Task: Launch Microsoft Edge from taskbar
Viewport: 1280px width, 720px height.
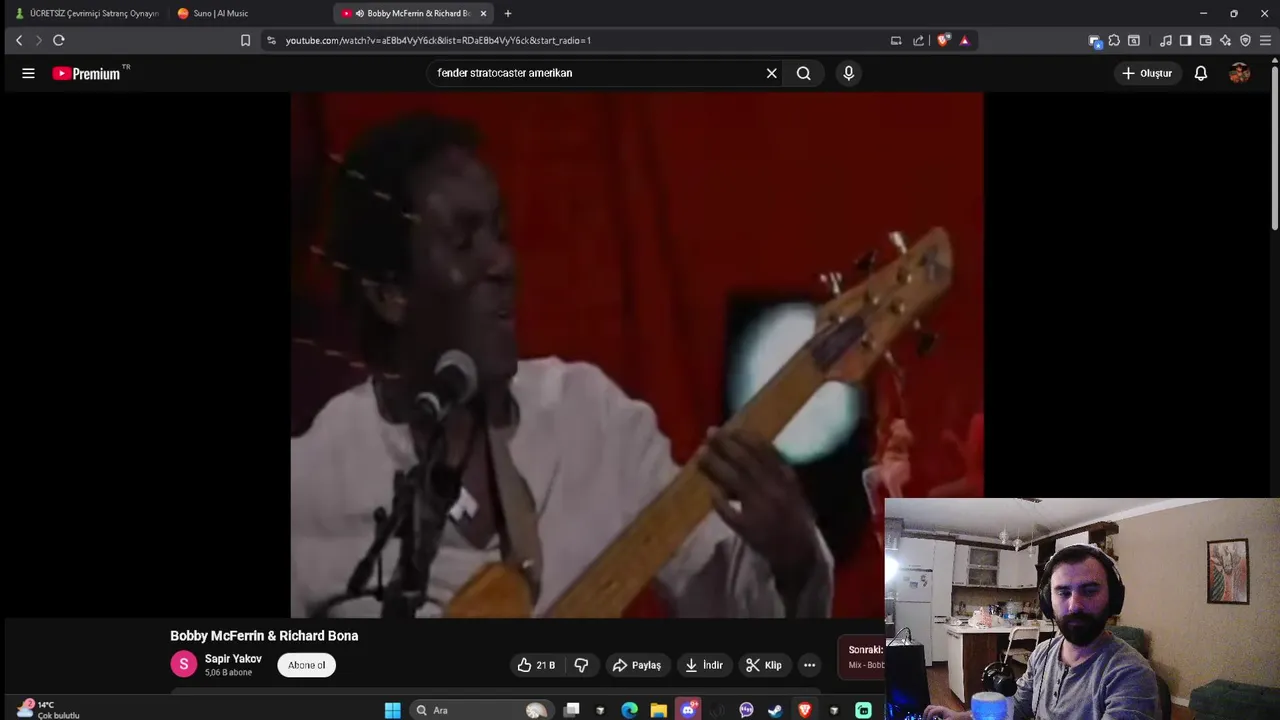Action: coord(629,710)
